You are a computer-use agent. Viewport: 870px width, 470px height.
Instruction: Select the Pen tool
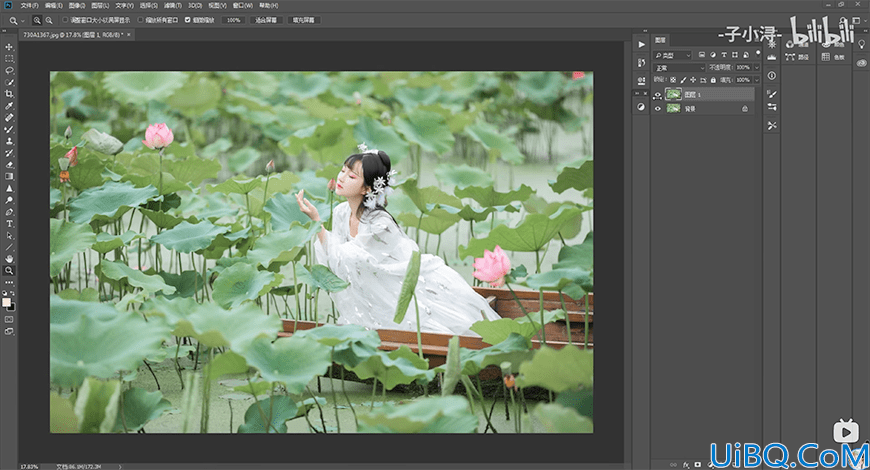click(9, 212)
